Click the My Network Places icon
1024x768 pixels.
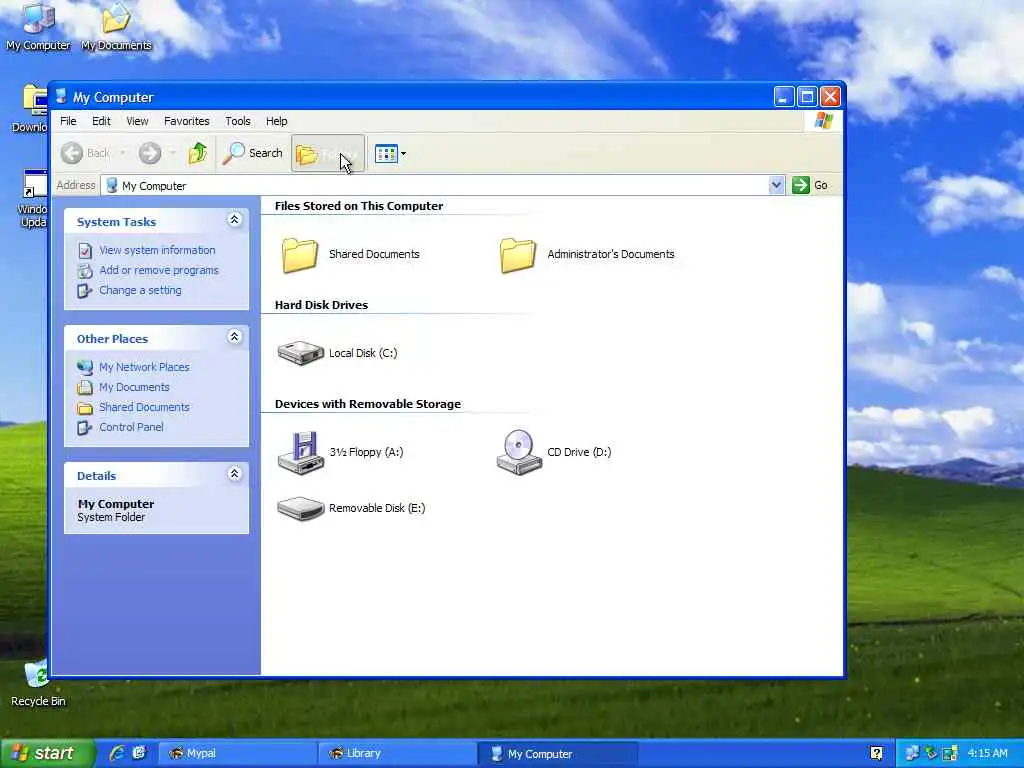(x=85, y=367)
